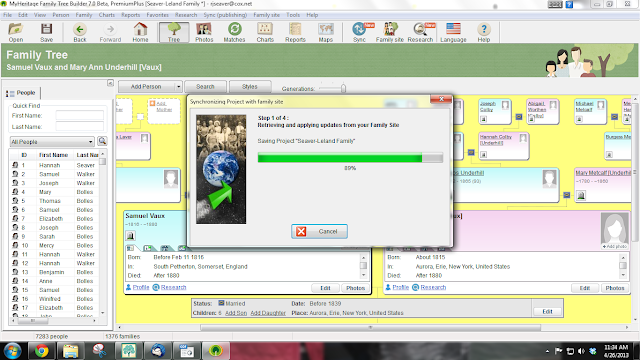640x360 pixels.
Task: Click the Quick Find search magnifier icon
Action: [102, 141]
